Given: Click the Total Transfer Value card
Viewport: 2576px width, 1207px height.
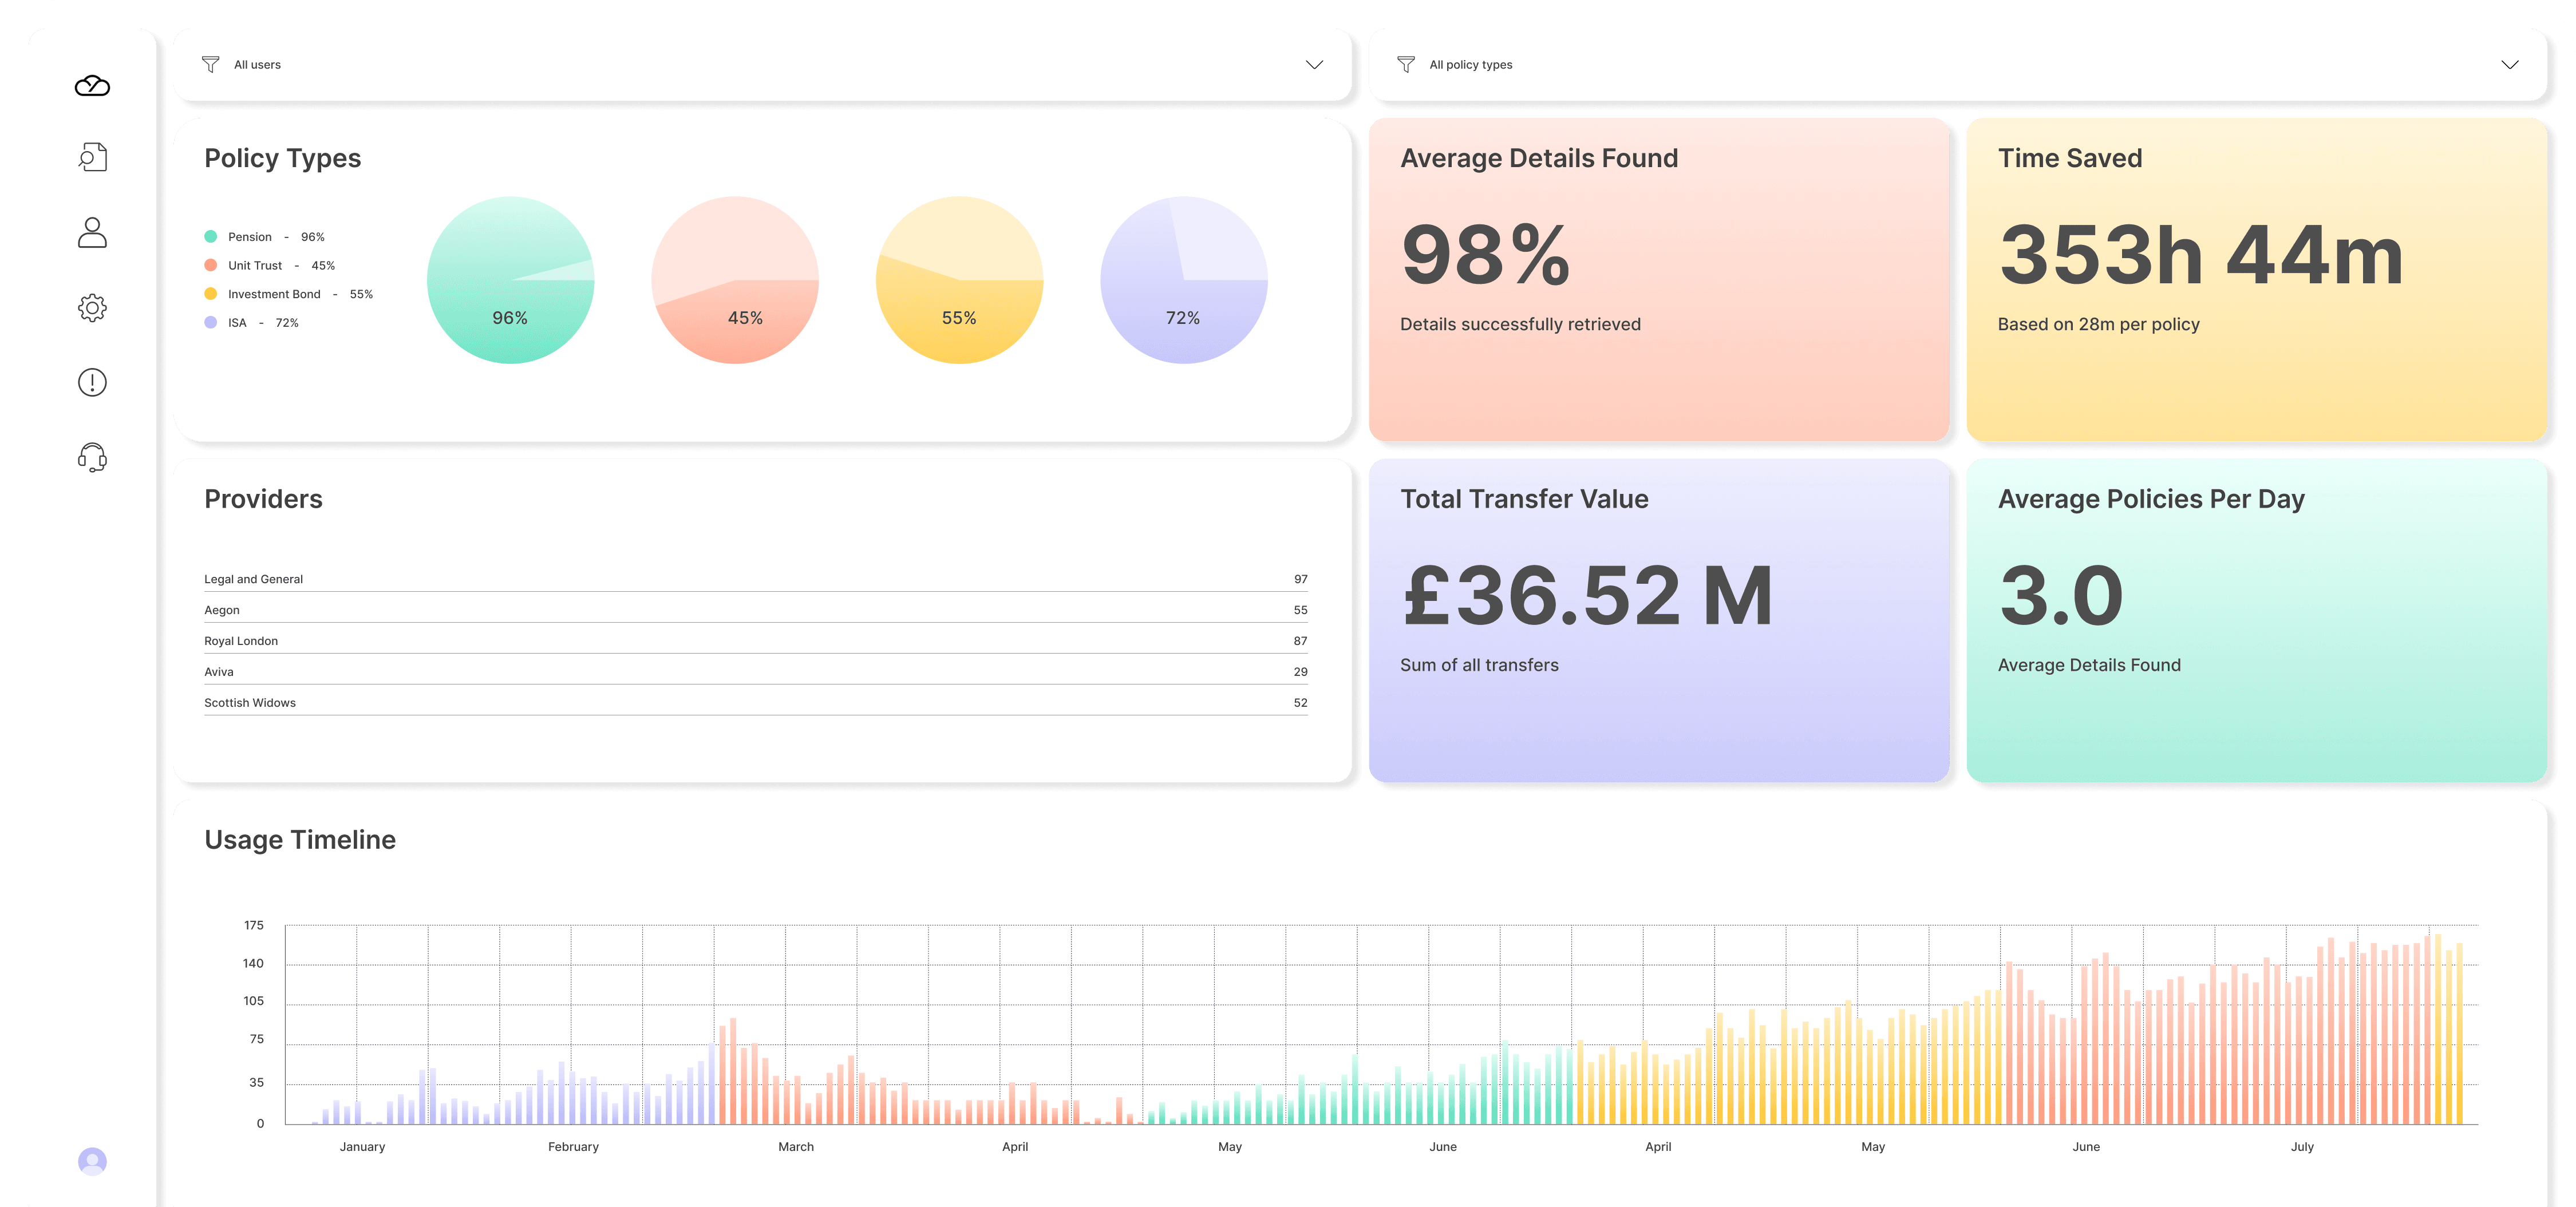Looking at the screenshot, I should pos(1658,620).
